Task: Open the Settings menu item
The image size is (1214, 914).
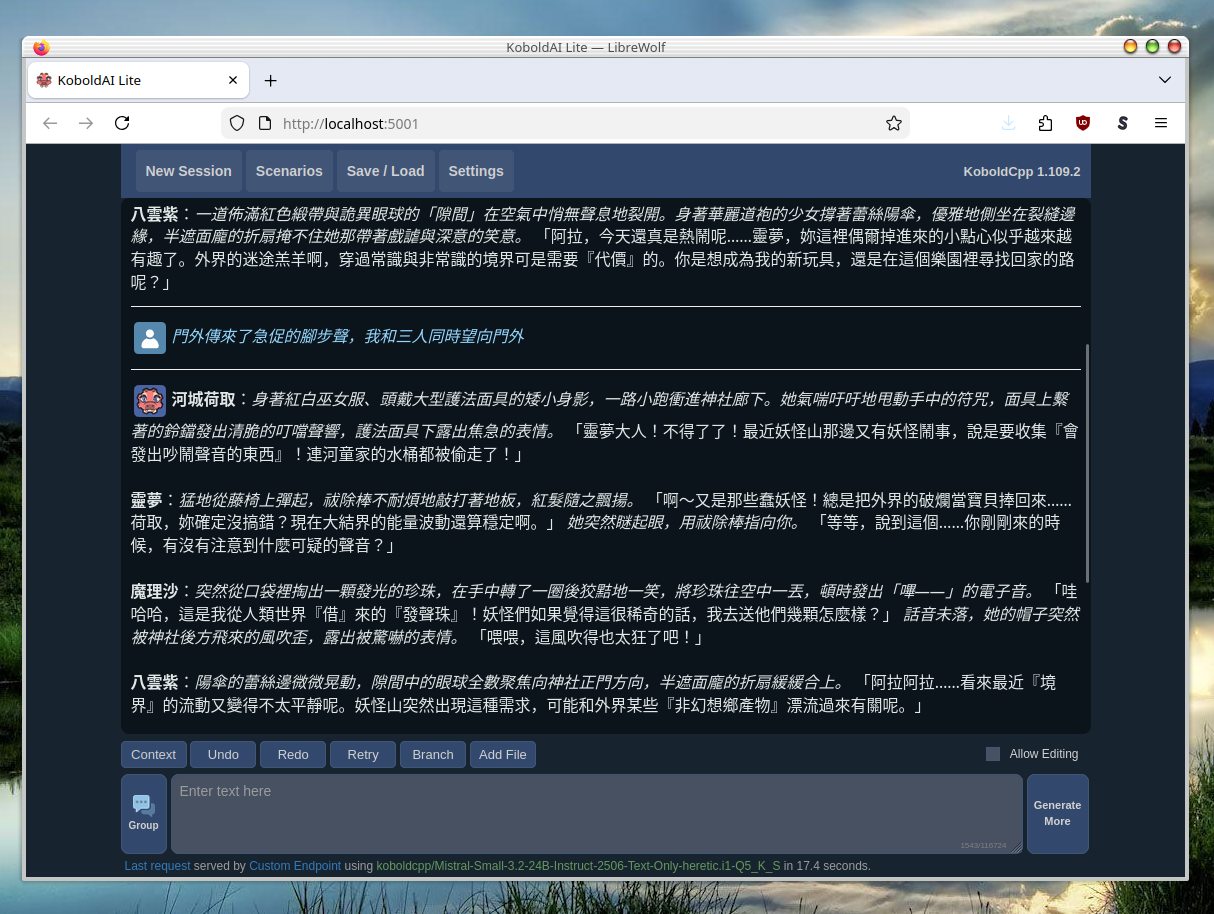Action: click(476, 171)
